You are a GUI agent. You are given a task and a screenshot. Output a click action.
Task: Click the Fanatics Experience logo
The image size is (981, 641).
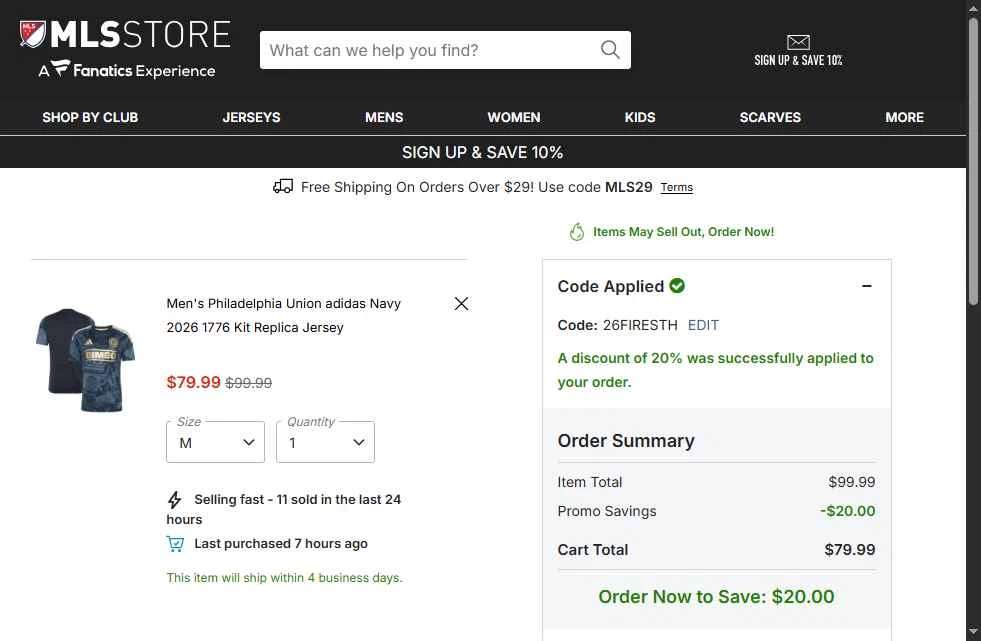click(127, 69)
